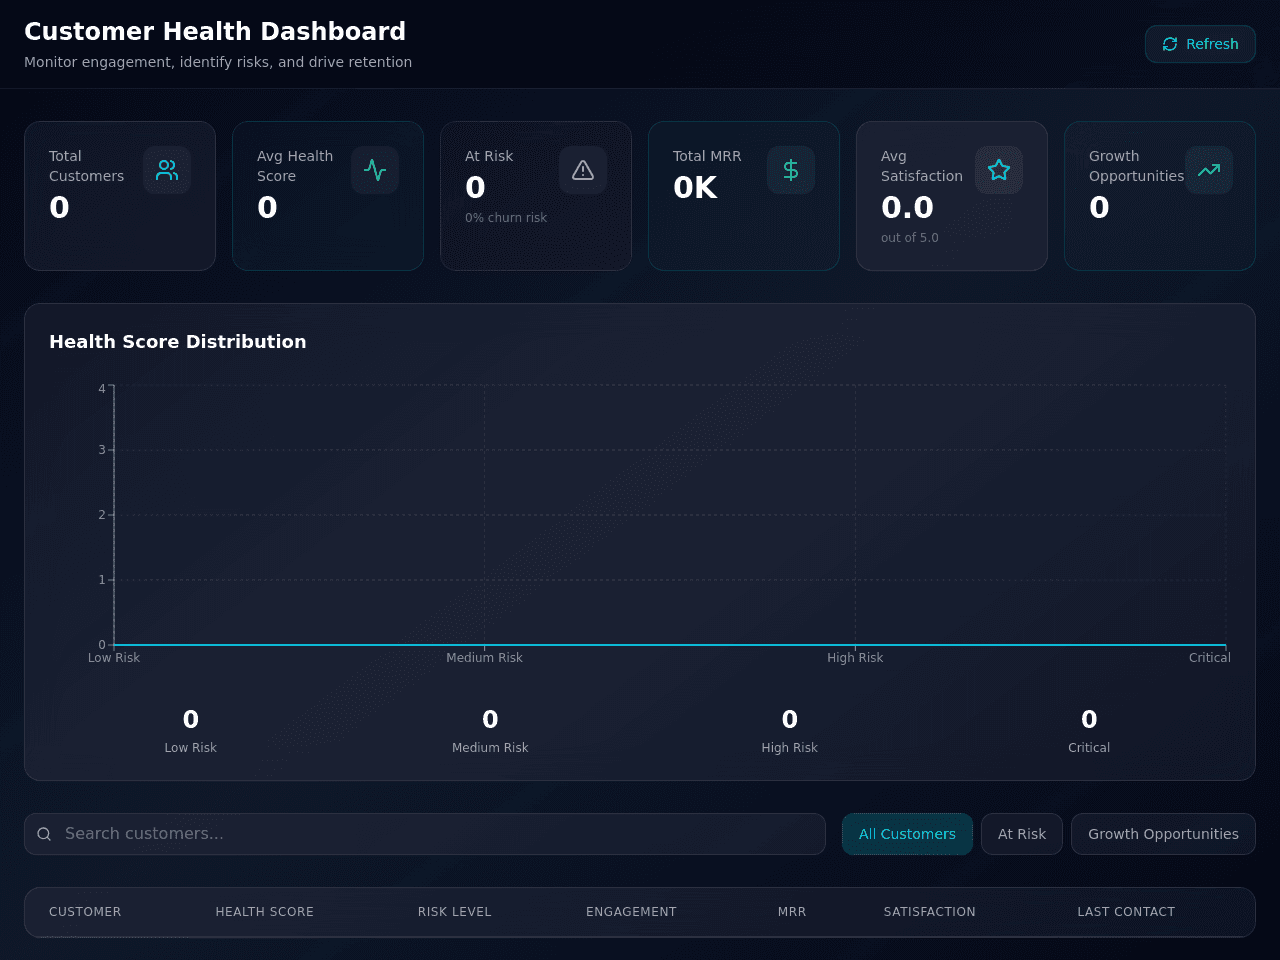Click the Critical x-axis label on chart
The image size is (1280, 960).
point(1210,658)
